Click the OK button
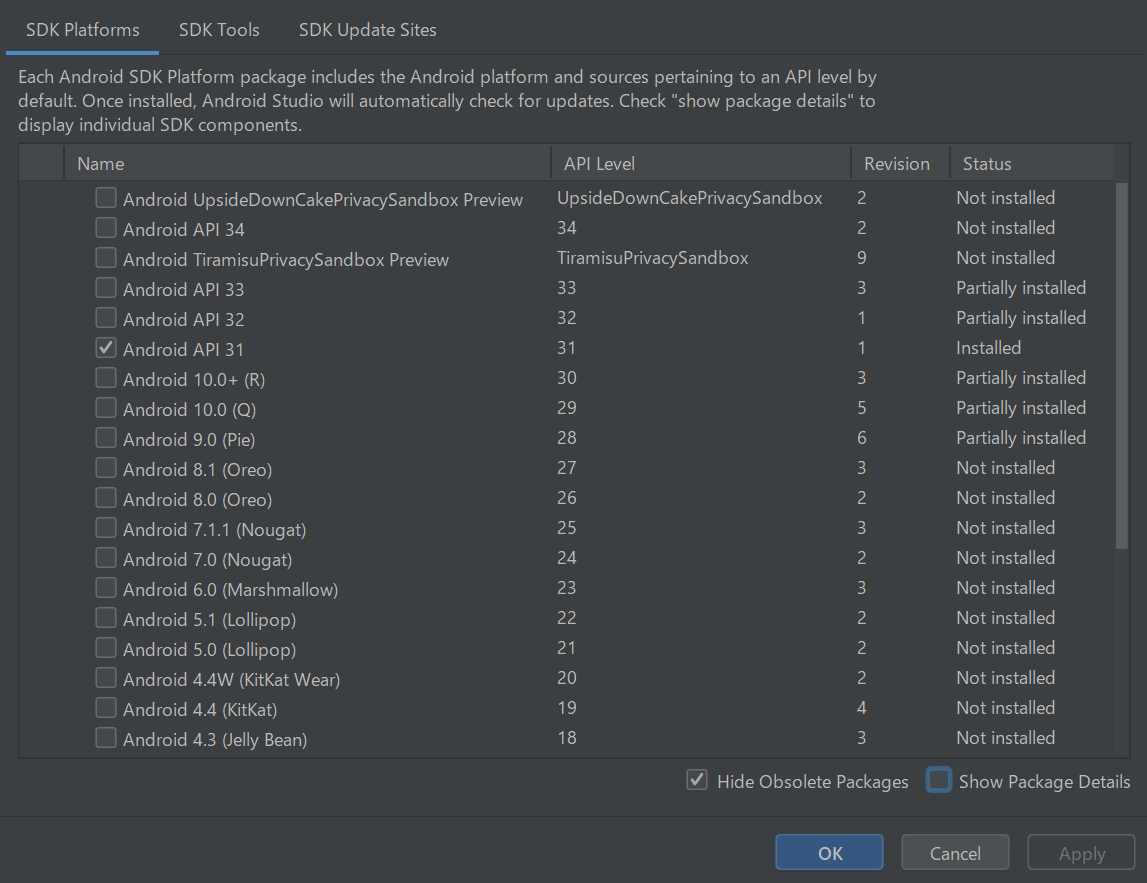 (830, 853)
